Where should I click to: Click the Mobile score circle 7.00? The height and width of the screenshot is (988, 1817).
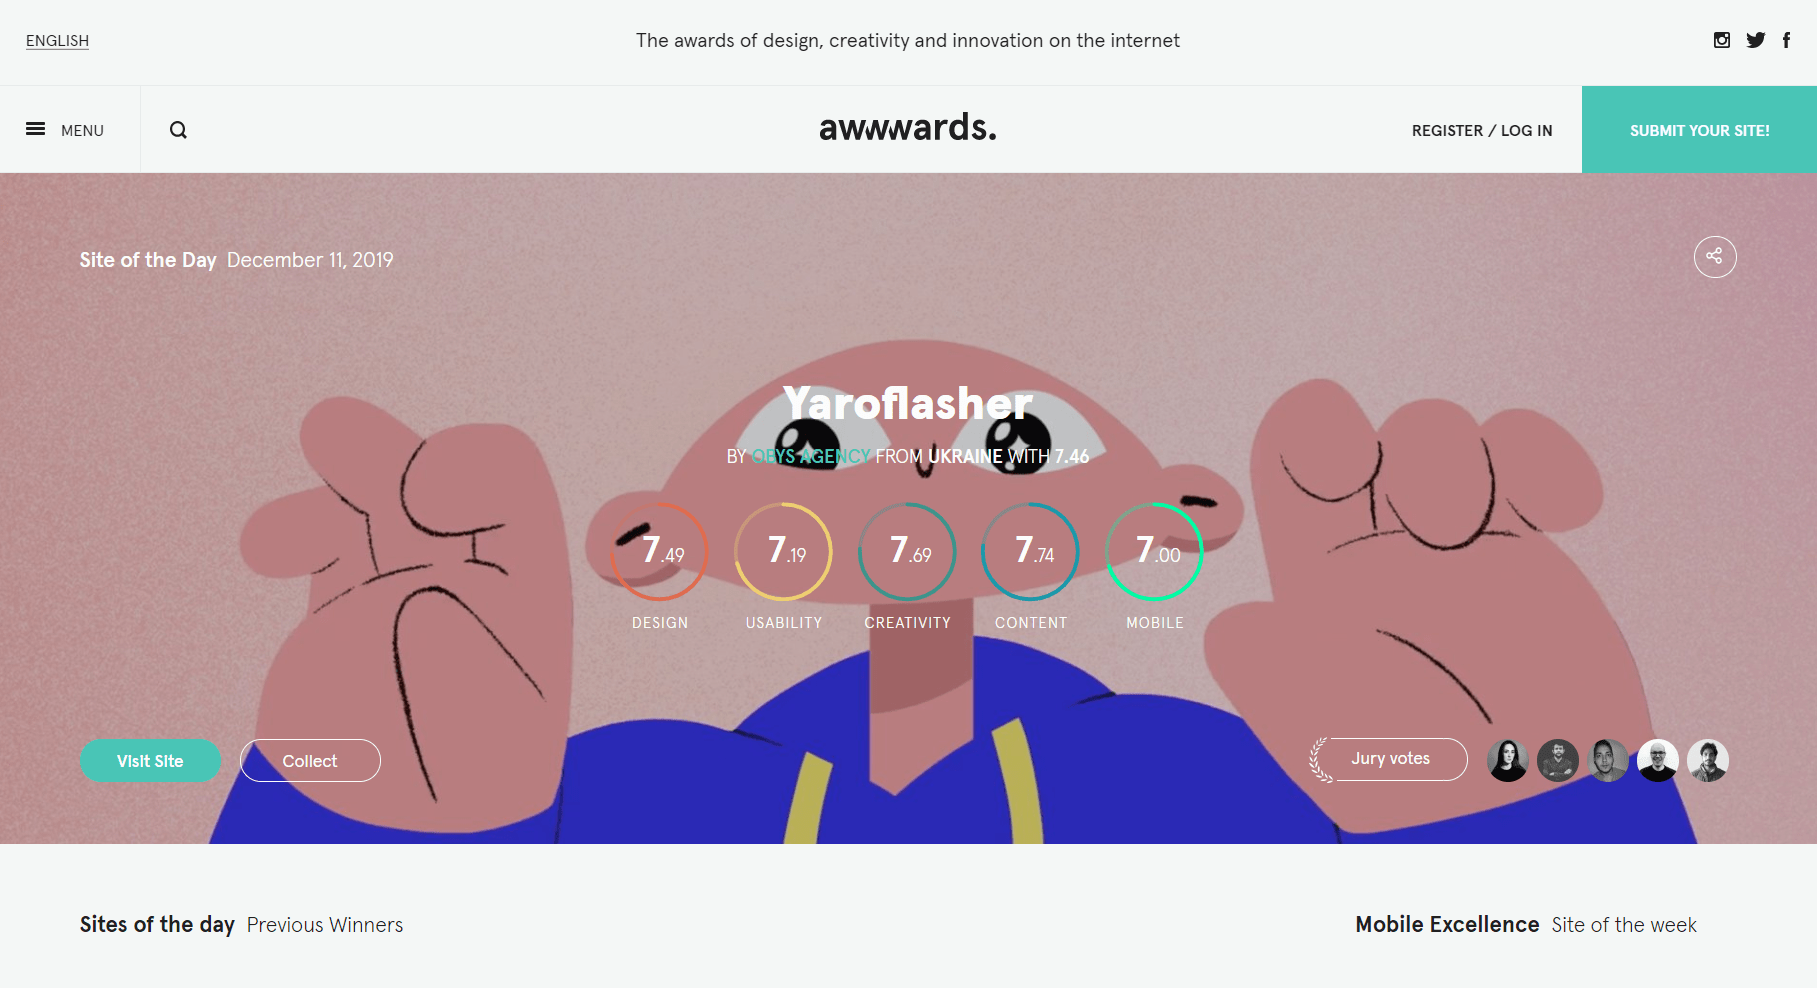[1155, 552]
